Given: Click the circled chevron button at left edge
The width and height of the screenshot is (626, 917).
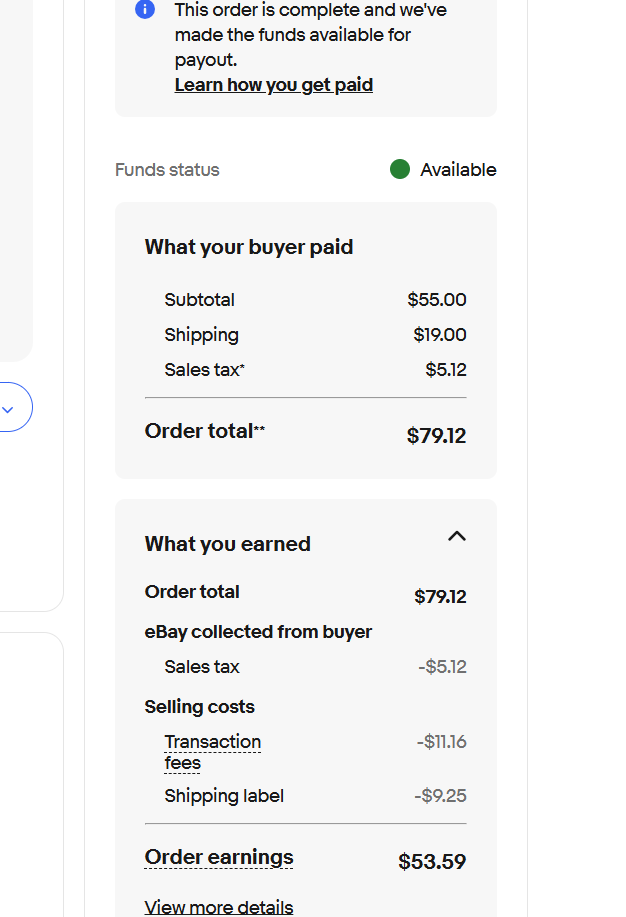Looking at the screenshot, I should 10,408.
